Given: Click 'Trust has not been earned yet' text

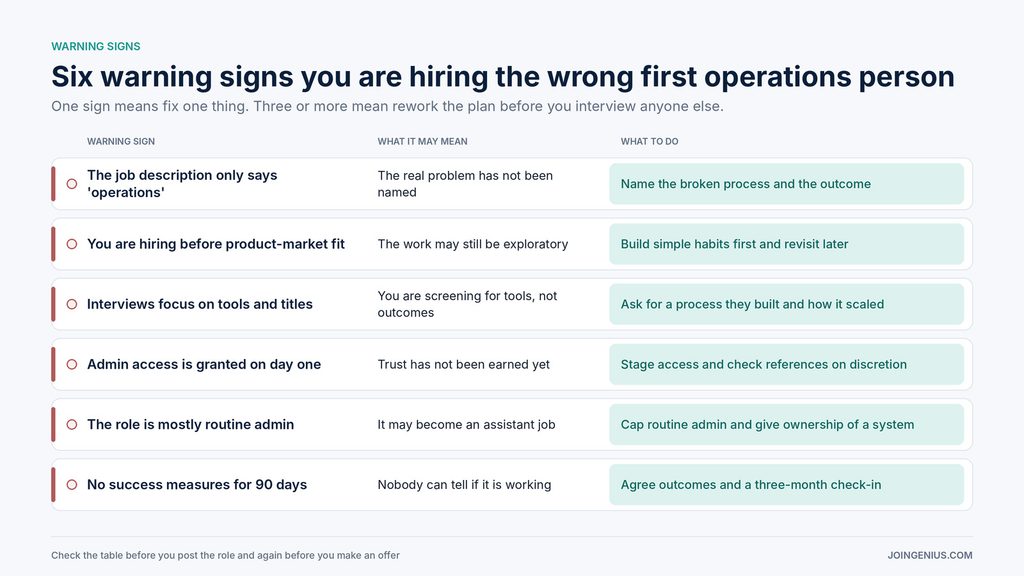Looking at the screenshot, I should [464, 364].
